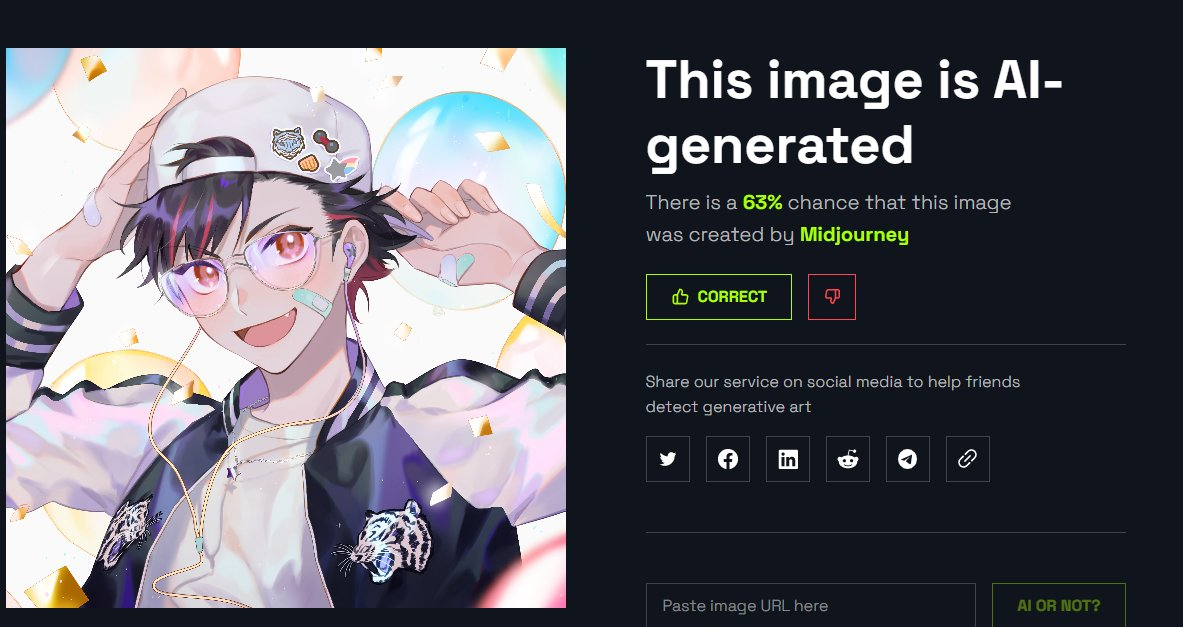Open the Telegram share icon
Screen dimensions: 1183x627
pos(908,459)
